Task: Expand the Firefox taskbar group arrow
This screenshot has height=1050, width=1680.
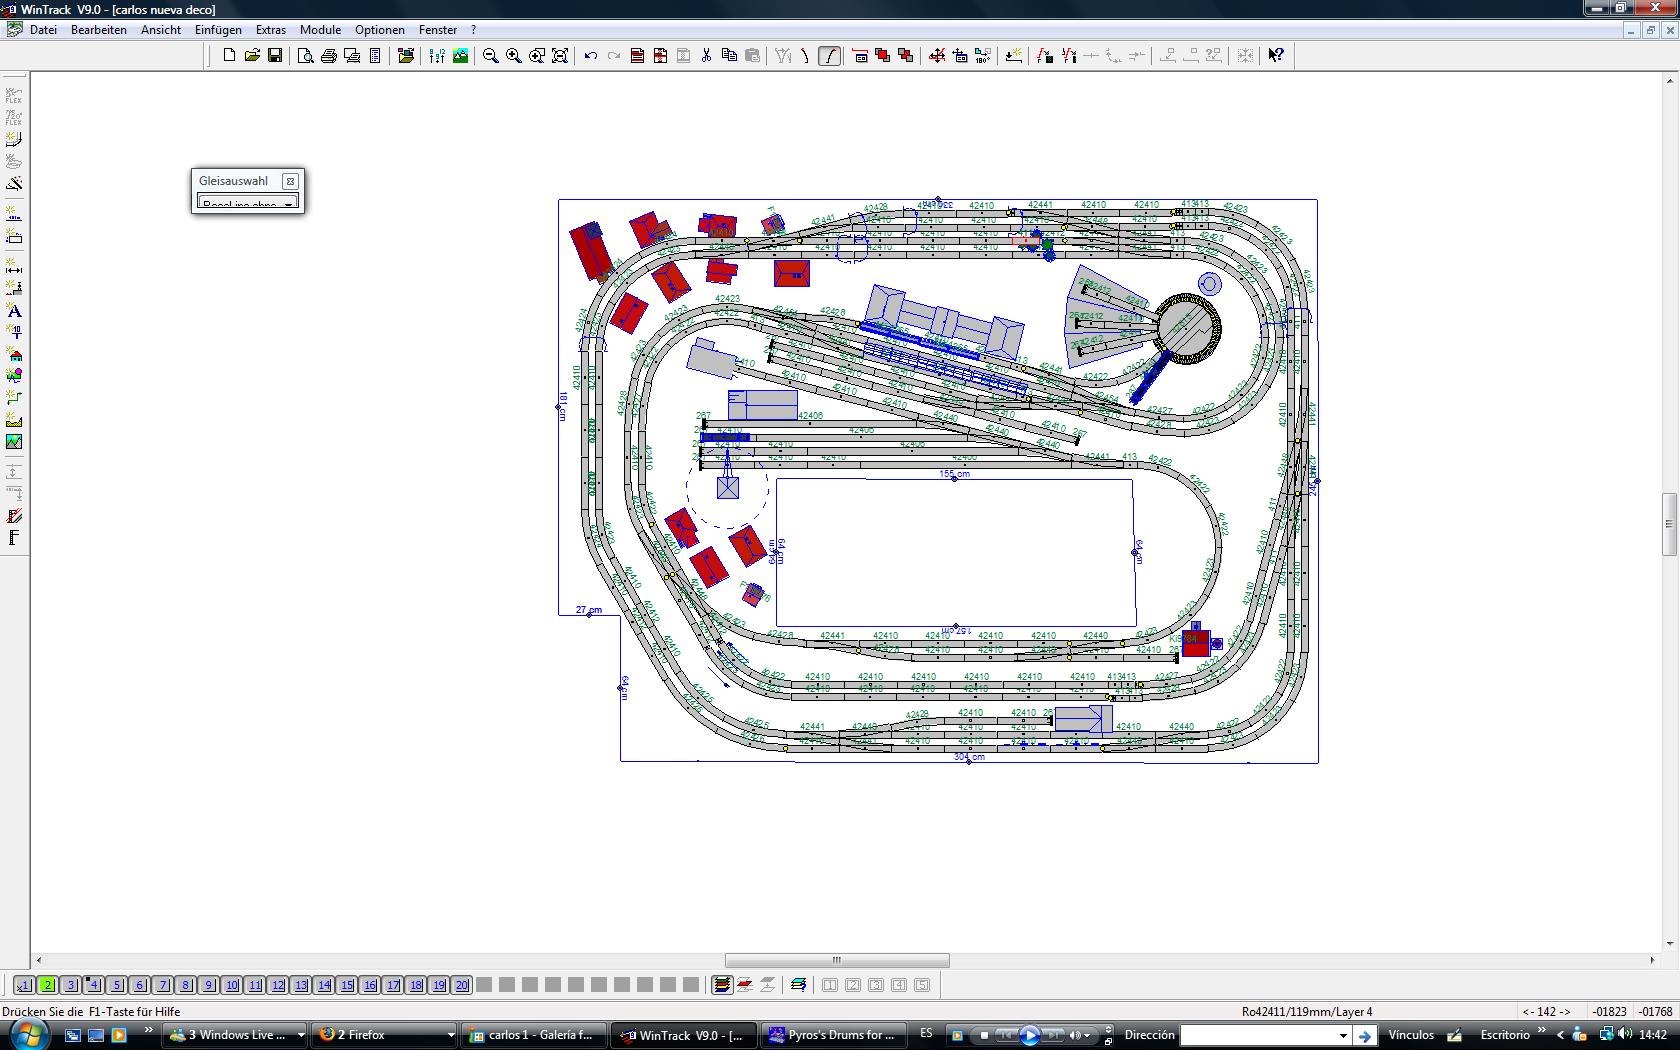Action: (x=451, y=1035)
